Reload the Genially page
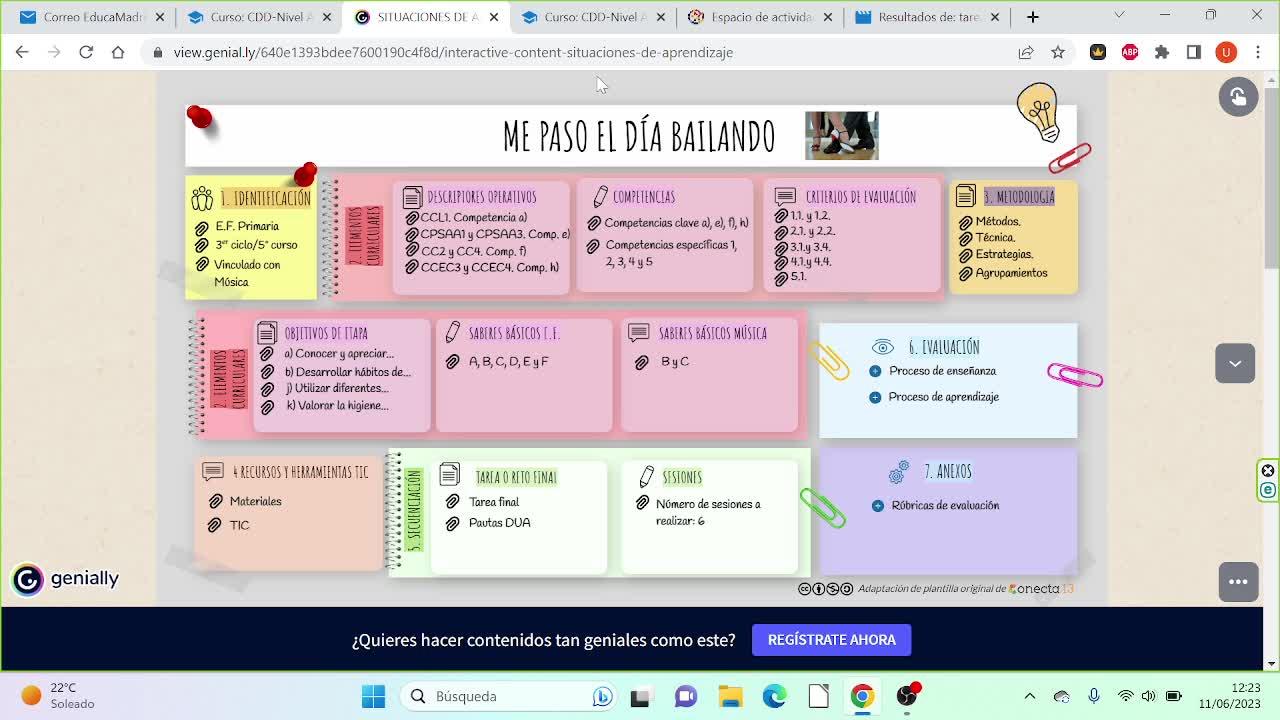1280x720 pixels. point(86,52)
